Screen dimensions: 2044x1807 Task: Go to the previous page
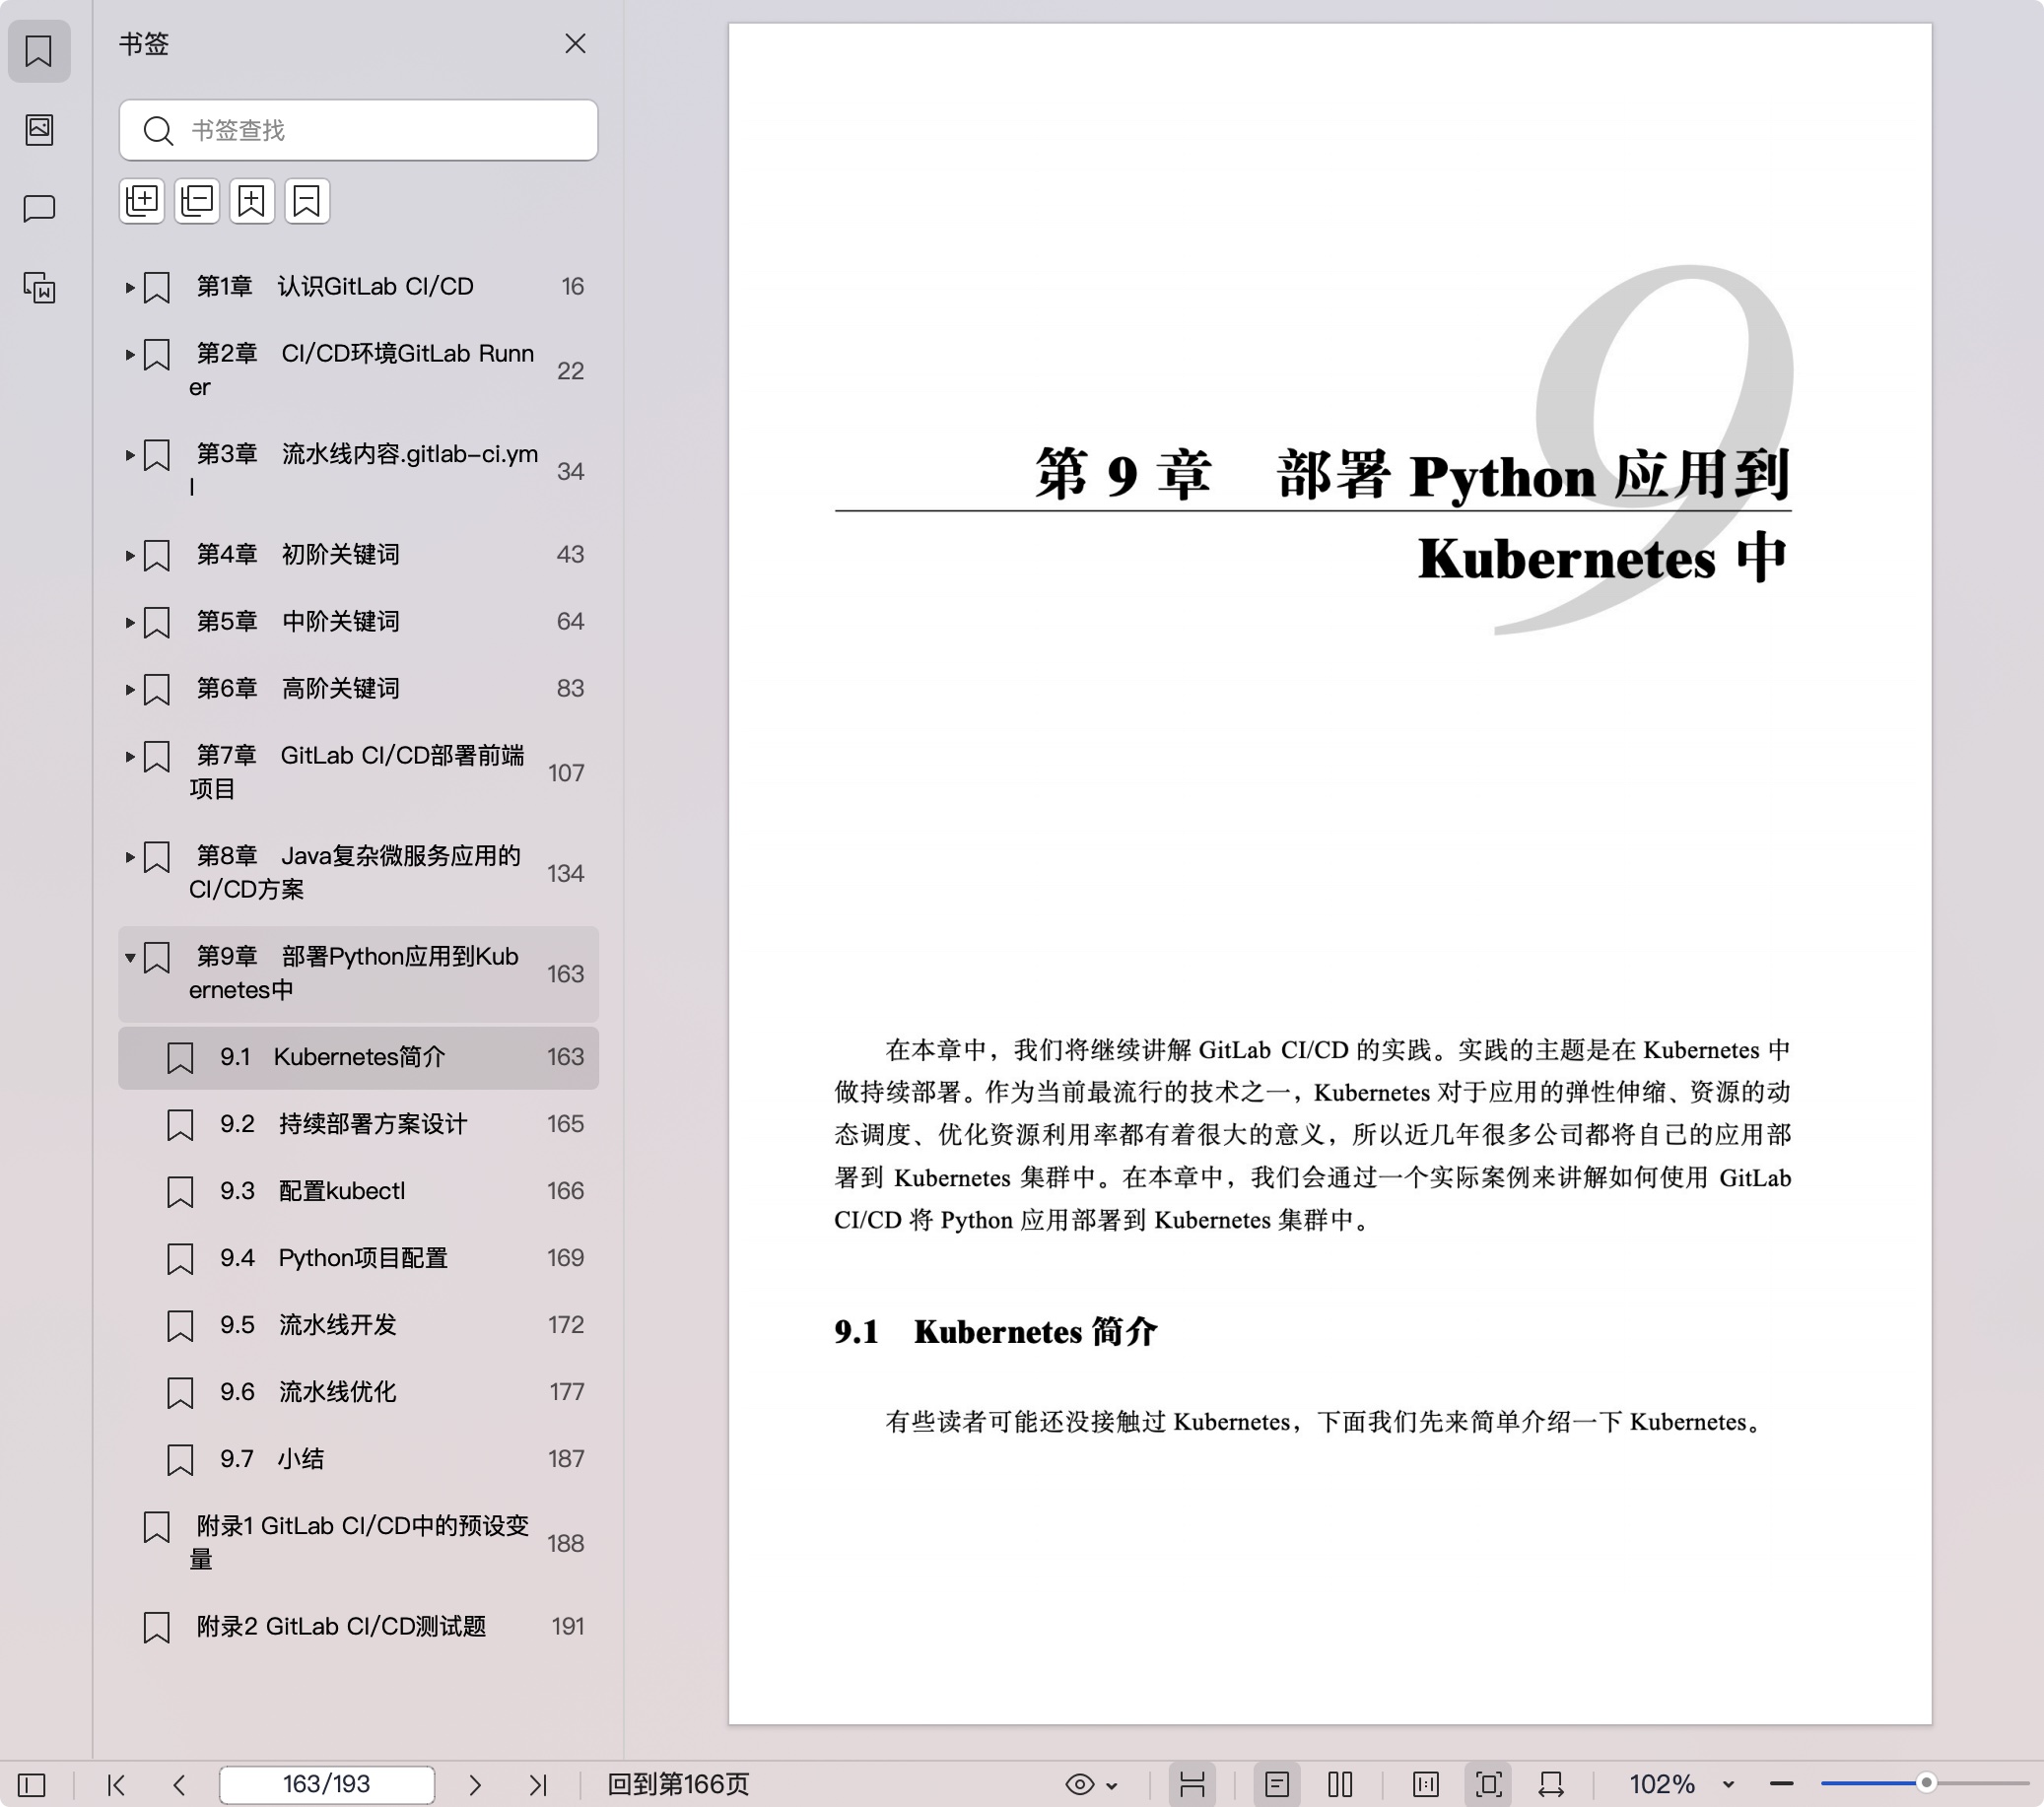pyautogui.click(x=180, y=1785)
